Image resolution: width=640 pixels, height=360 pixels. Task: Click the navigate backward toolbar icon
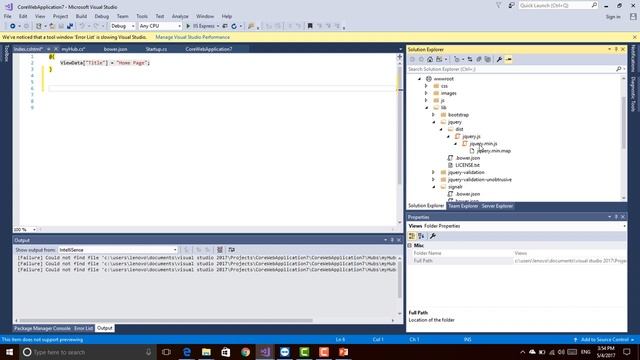point(13,26)
